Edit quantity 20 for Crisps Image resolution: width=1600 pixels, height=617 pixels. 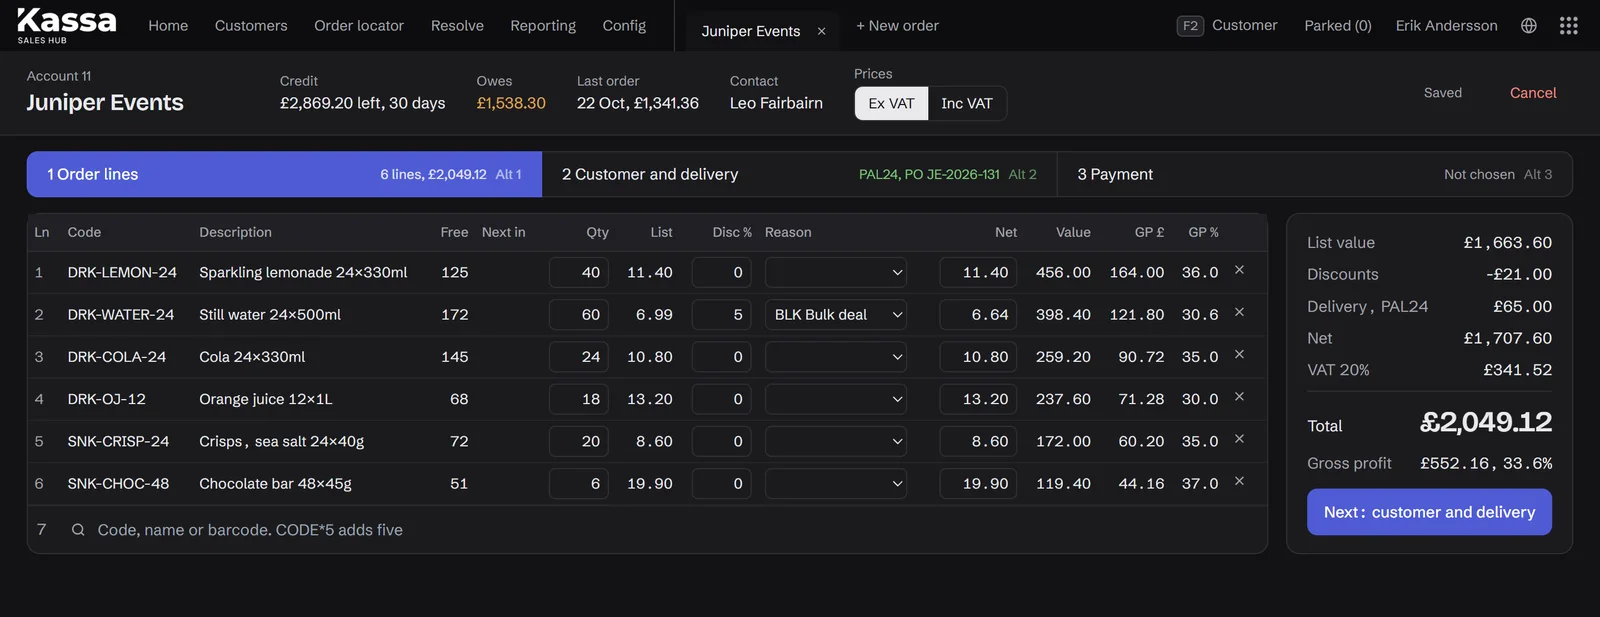(x=578, y=441)
